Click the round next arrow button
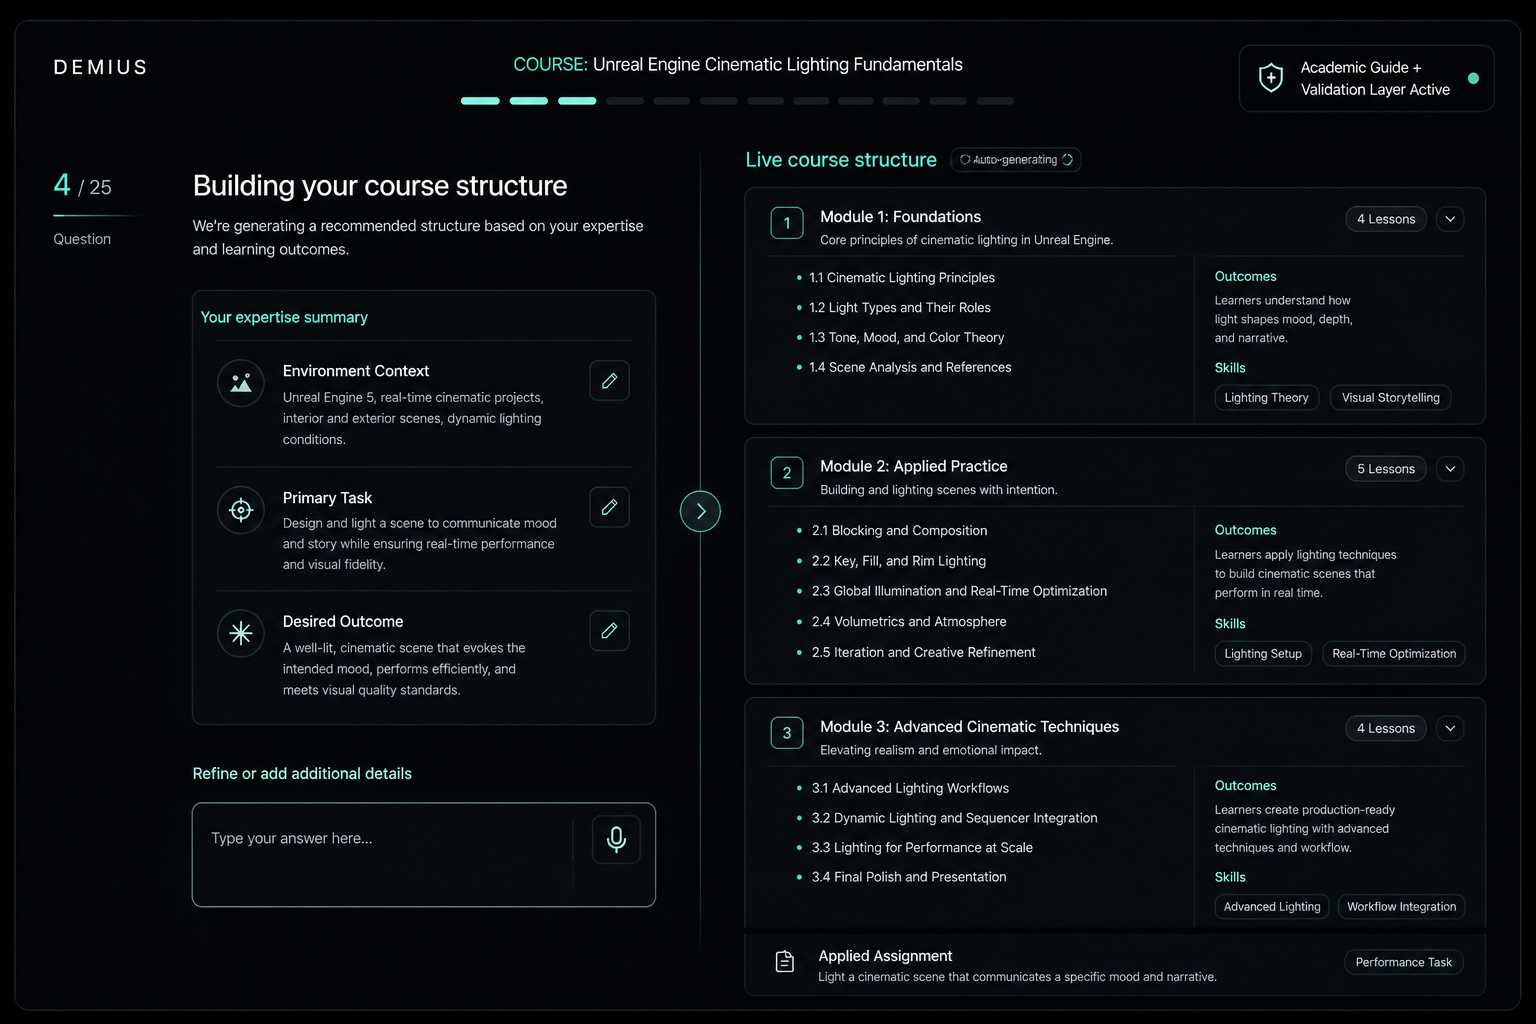1536x1024 pixels. pyautogui.click(x=700, y=511)
